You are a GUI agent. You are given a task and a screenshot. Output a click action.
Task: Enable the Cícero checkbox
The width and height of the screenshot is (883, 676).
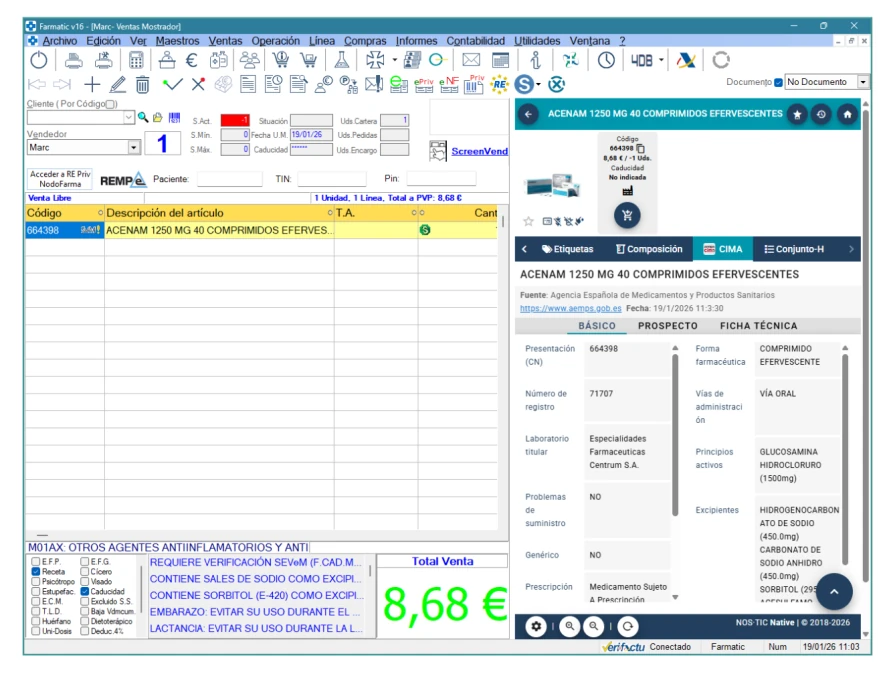[84, 571]
